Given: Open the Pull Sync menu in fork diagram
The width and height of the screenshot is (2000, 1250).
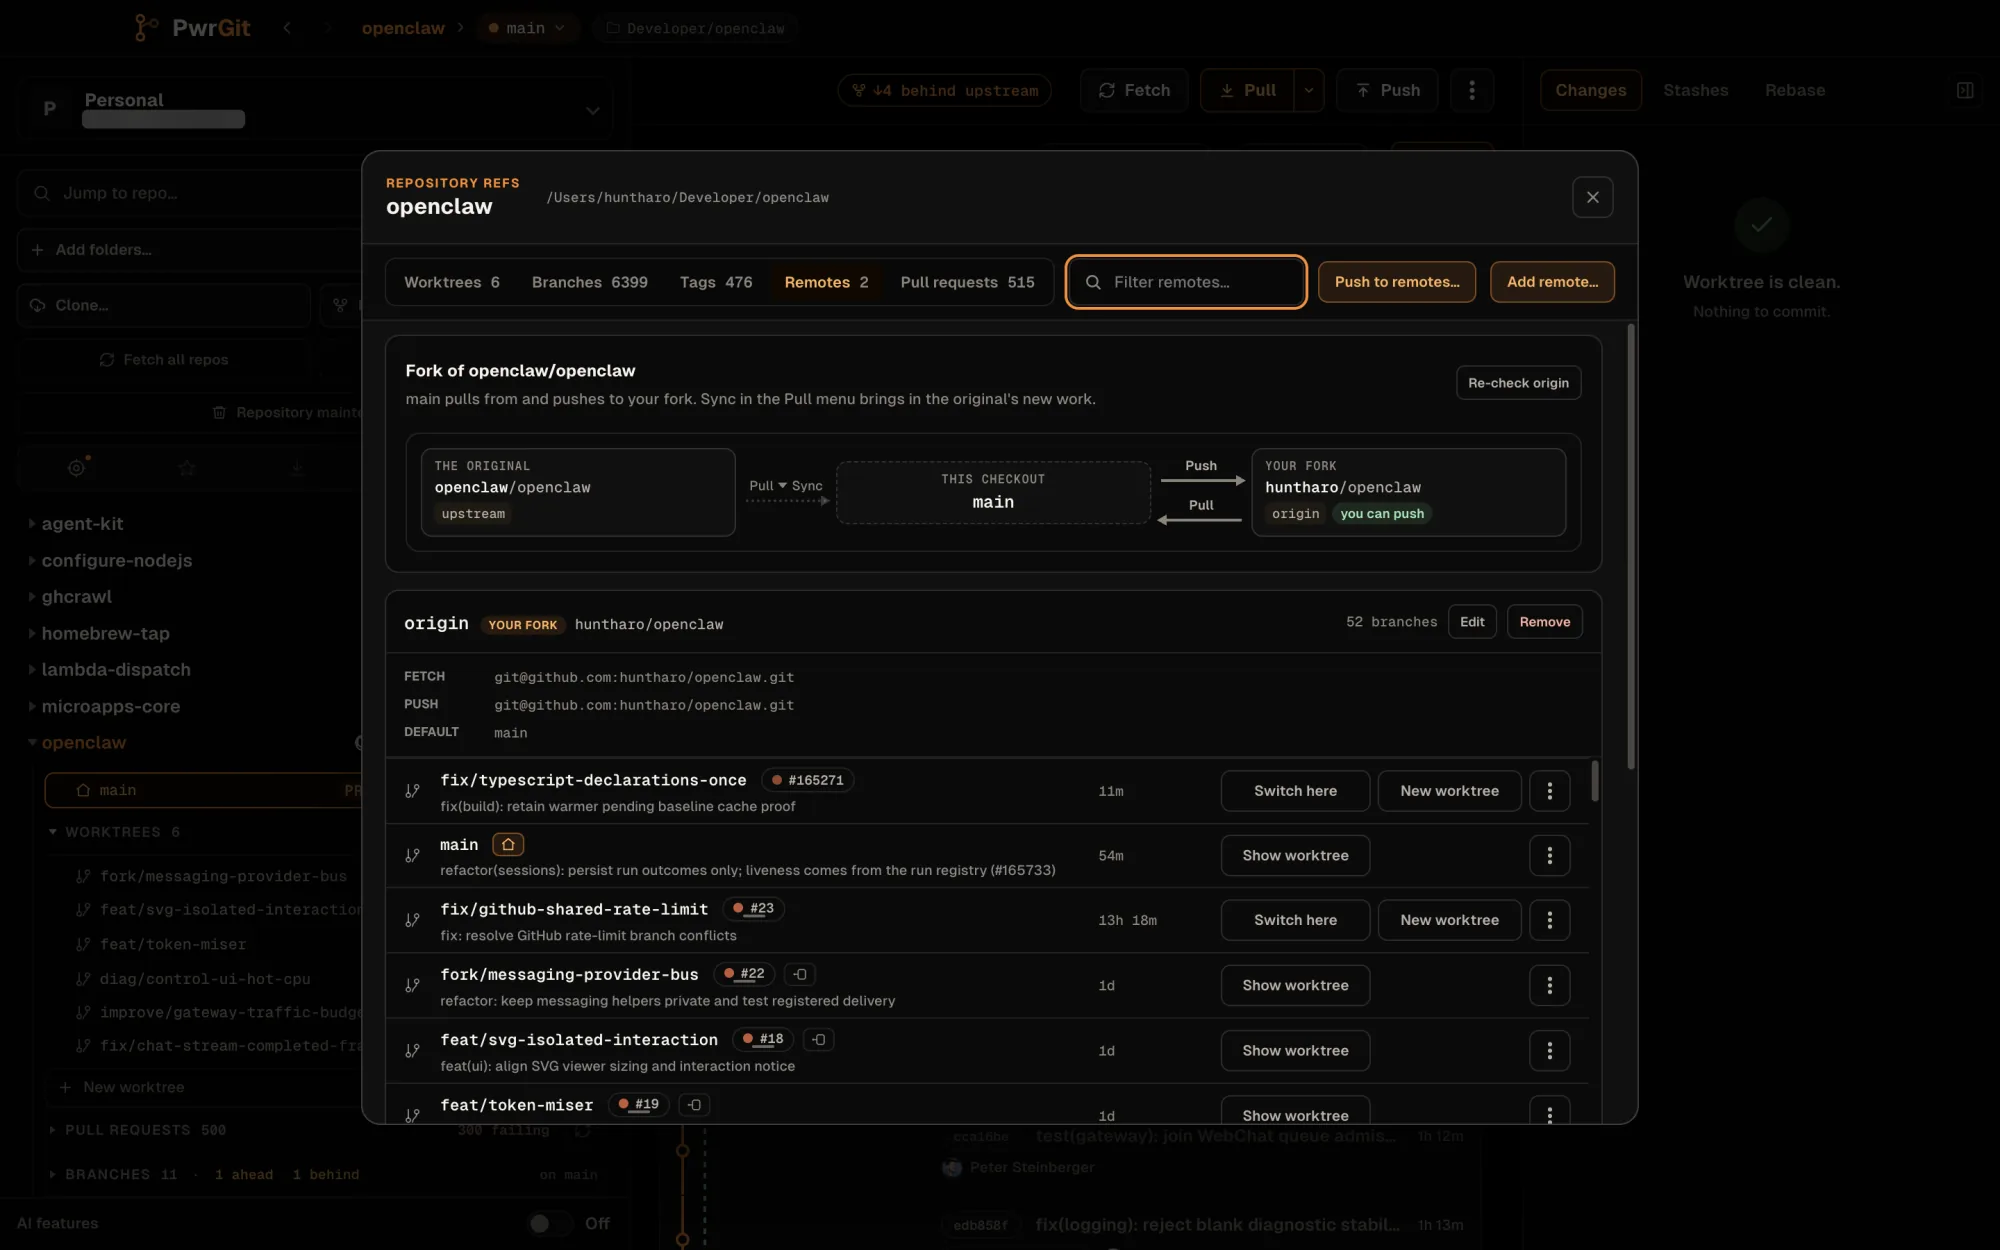Looking at the screenshot, I should tap(786, 486).
